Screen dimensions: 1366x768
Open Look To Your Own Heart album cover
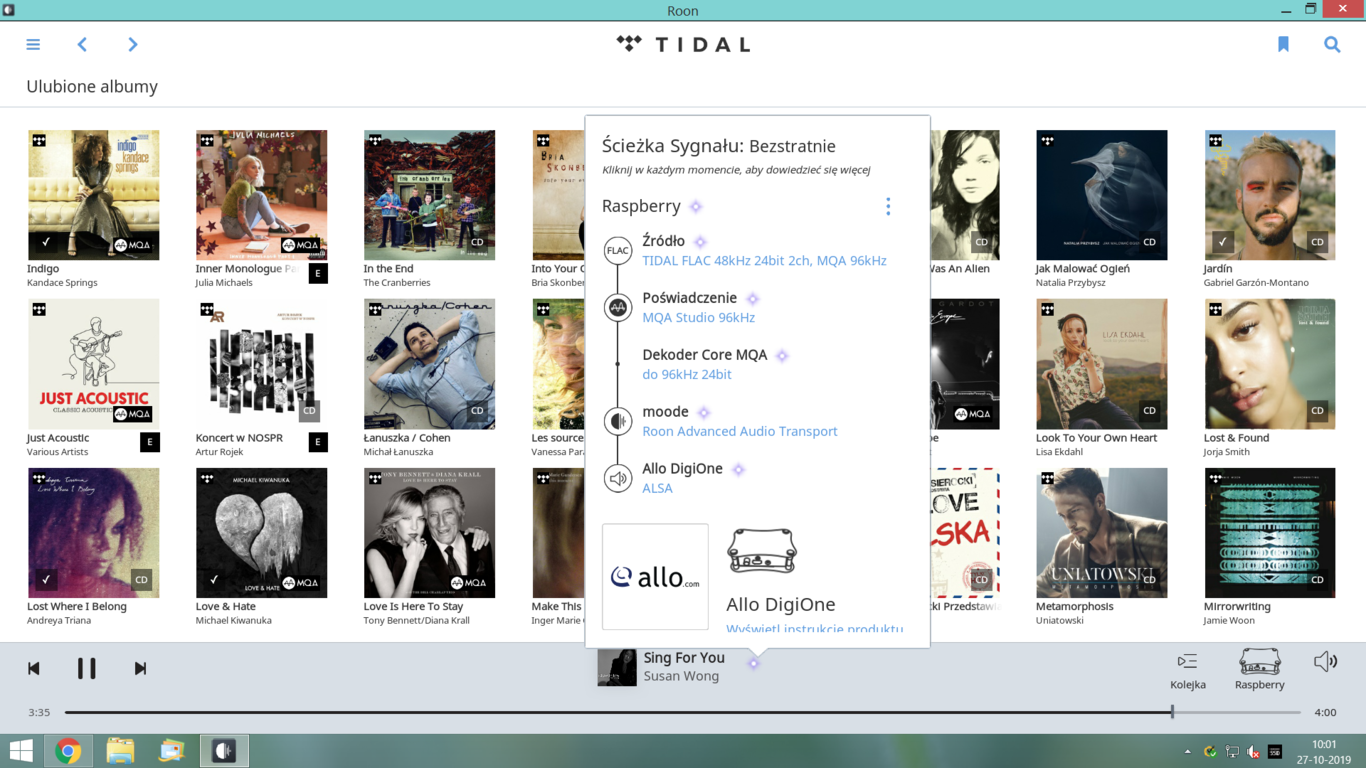(1101, 364)
